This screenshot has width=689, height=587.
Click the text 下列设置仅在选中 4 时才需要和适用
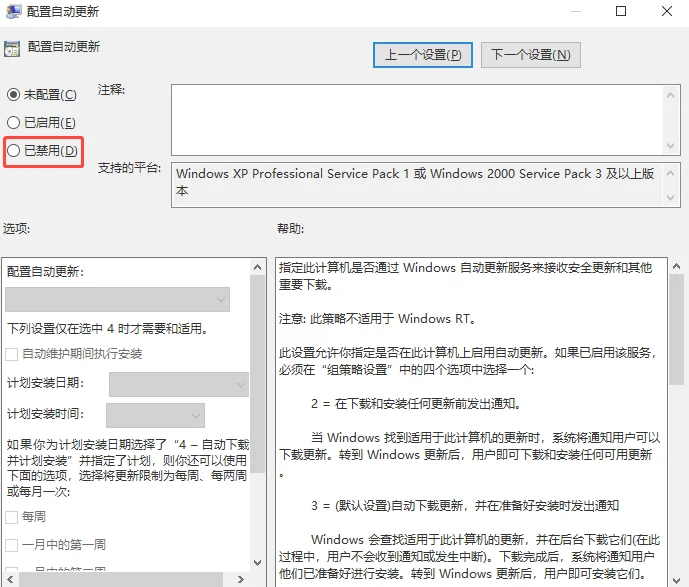(x=107, y=329)
